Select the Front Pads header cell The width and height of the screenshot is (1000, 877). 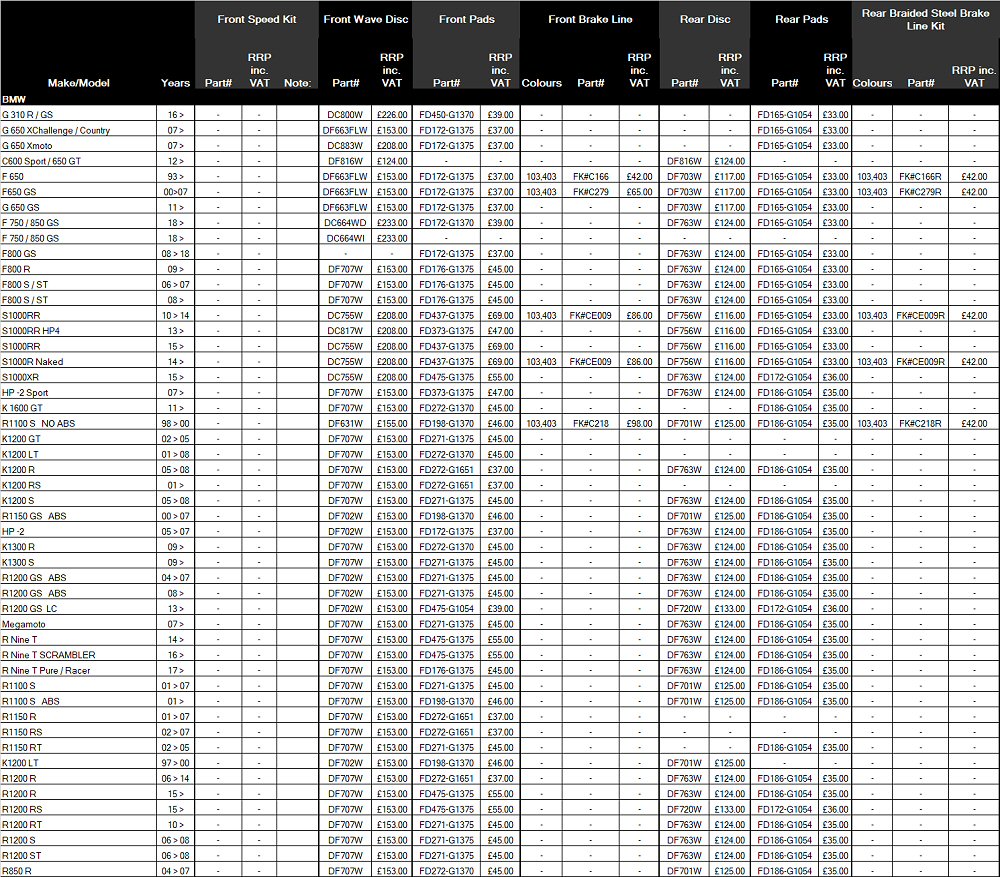466,19
